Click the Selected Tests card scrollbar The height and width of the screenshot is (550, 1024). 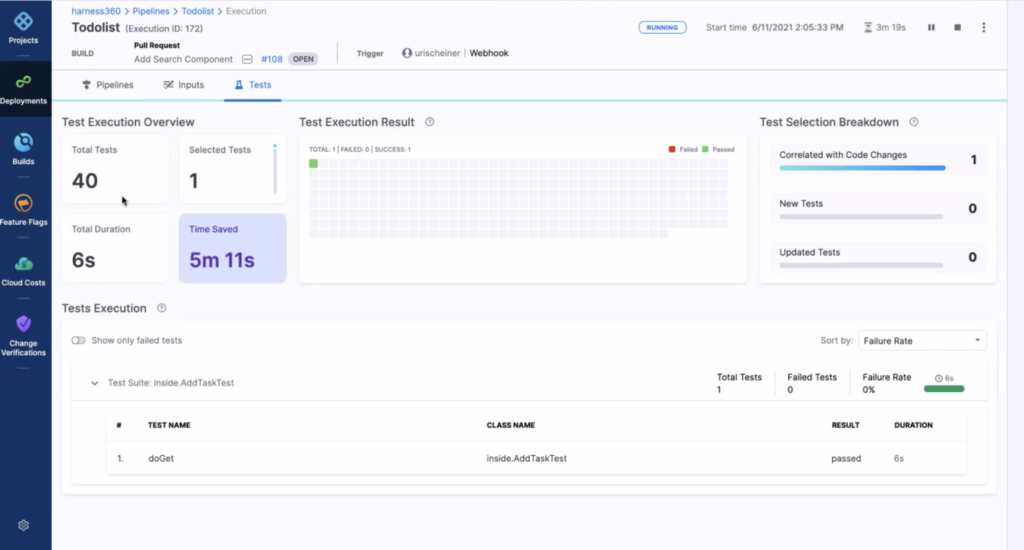(x=275, y=169)
